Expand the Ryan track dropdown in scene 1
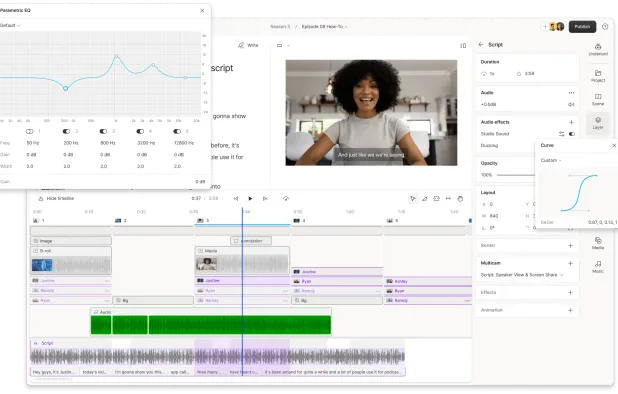This screenshot has height=394, width=618. pos(107,300)
